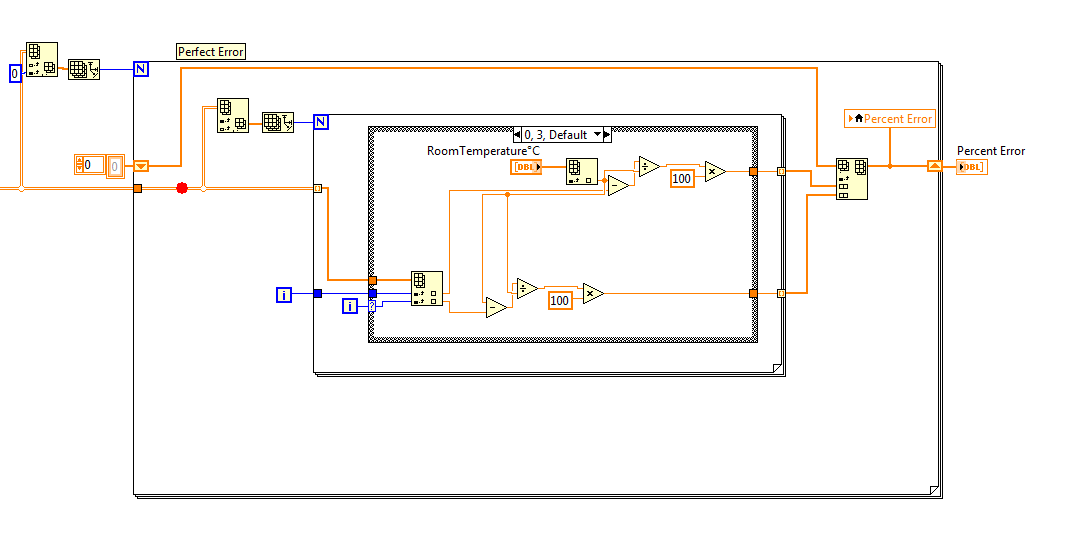Viewport: 1076px width, 544px height.
Task: Select the lower Subtract function node
Action: pyautogui.click(x=496, y=307)
